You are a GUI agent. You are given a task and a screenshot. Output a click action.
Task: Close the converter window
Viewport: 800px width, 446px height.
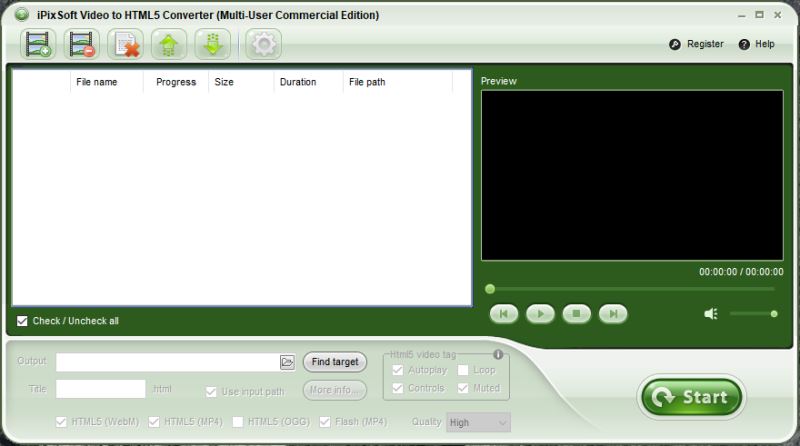pyautogui.click(x=778, y=15)
